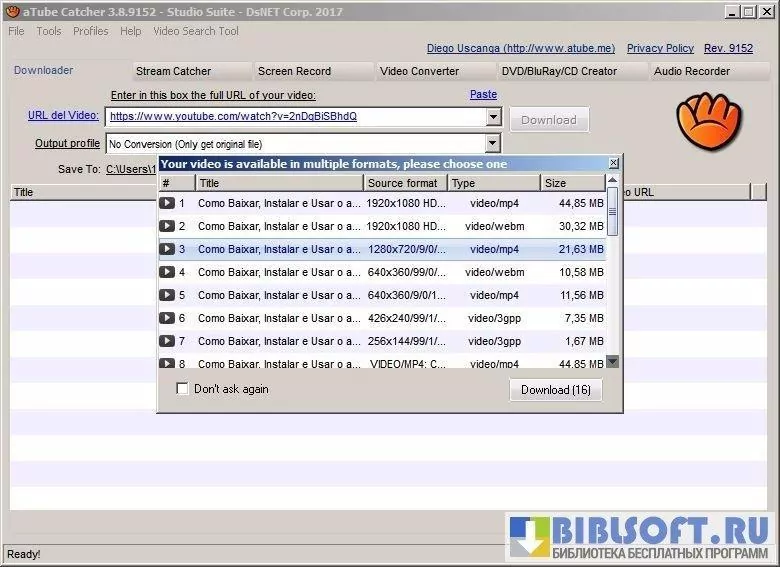
Task: Click the play icon of row 4
Action: coord(167,272)
